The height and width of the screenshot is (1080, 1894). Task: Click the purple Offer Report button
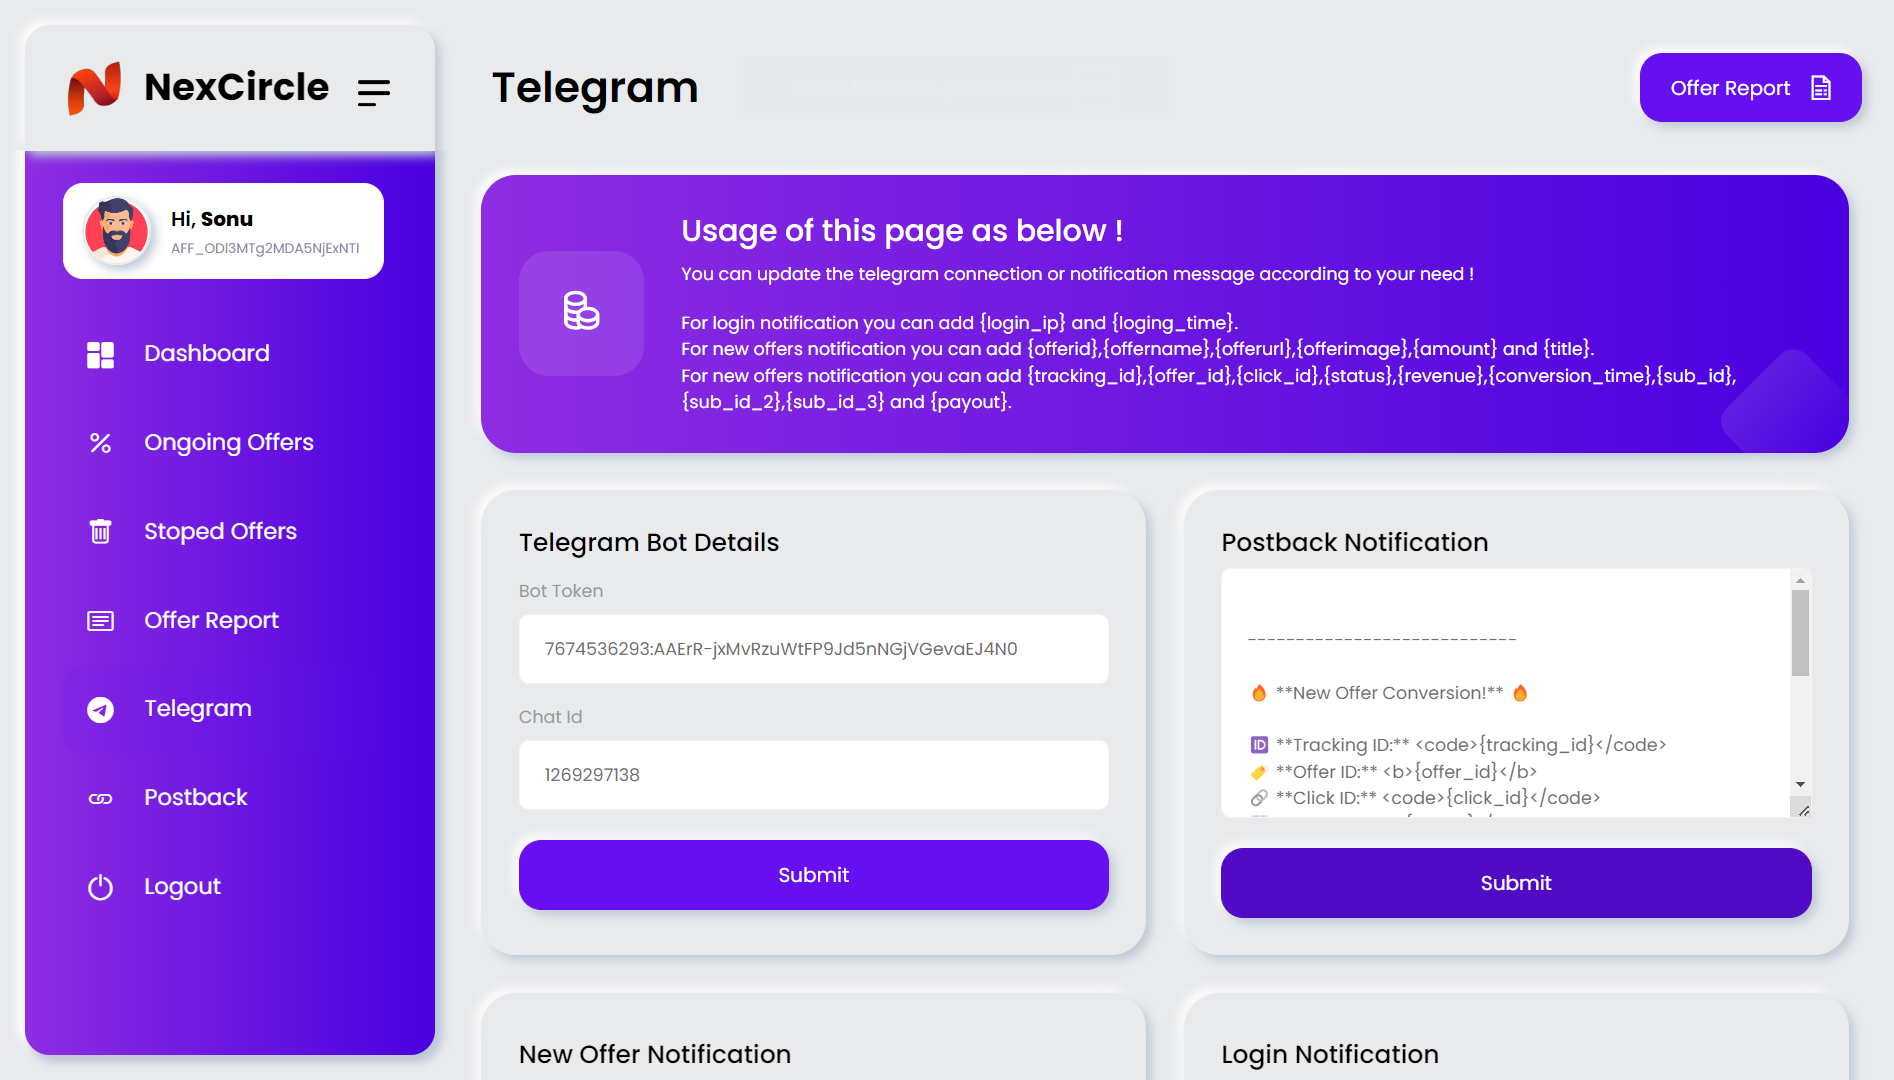1749,88
